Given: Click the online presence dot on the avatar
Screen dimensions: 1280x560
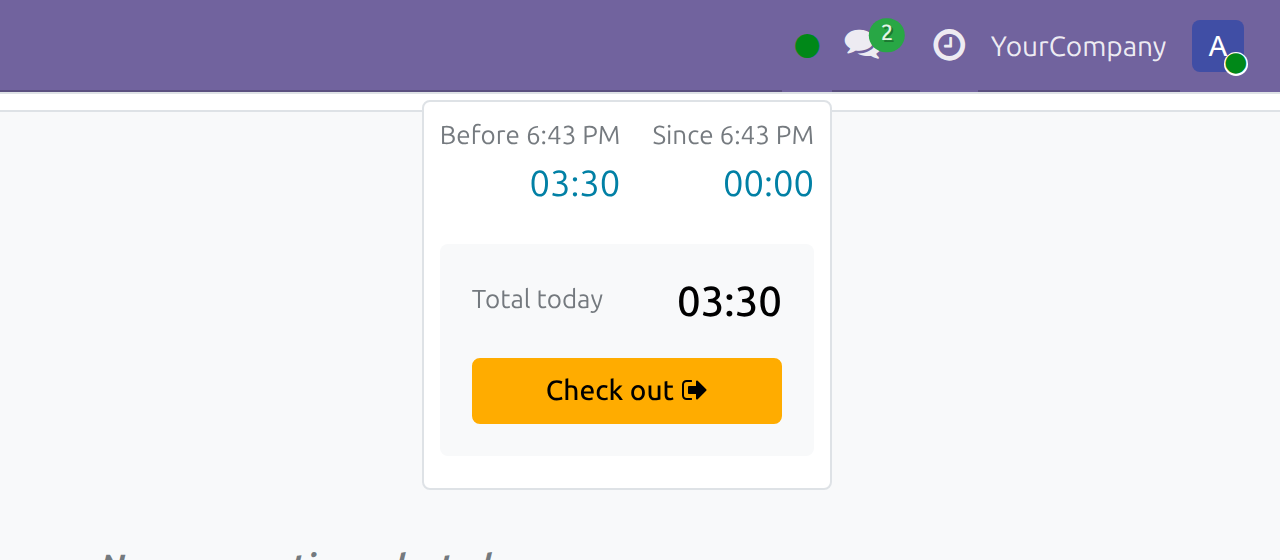Looking at the screenshot, I should [x=1236, y=64].
